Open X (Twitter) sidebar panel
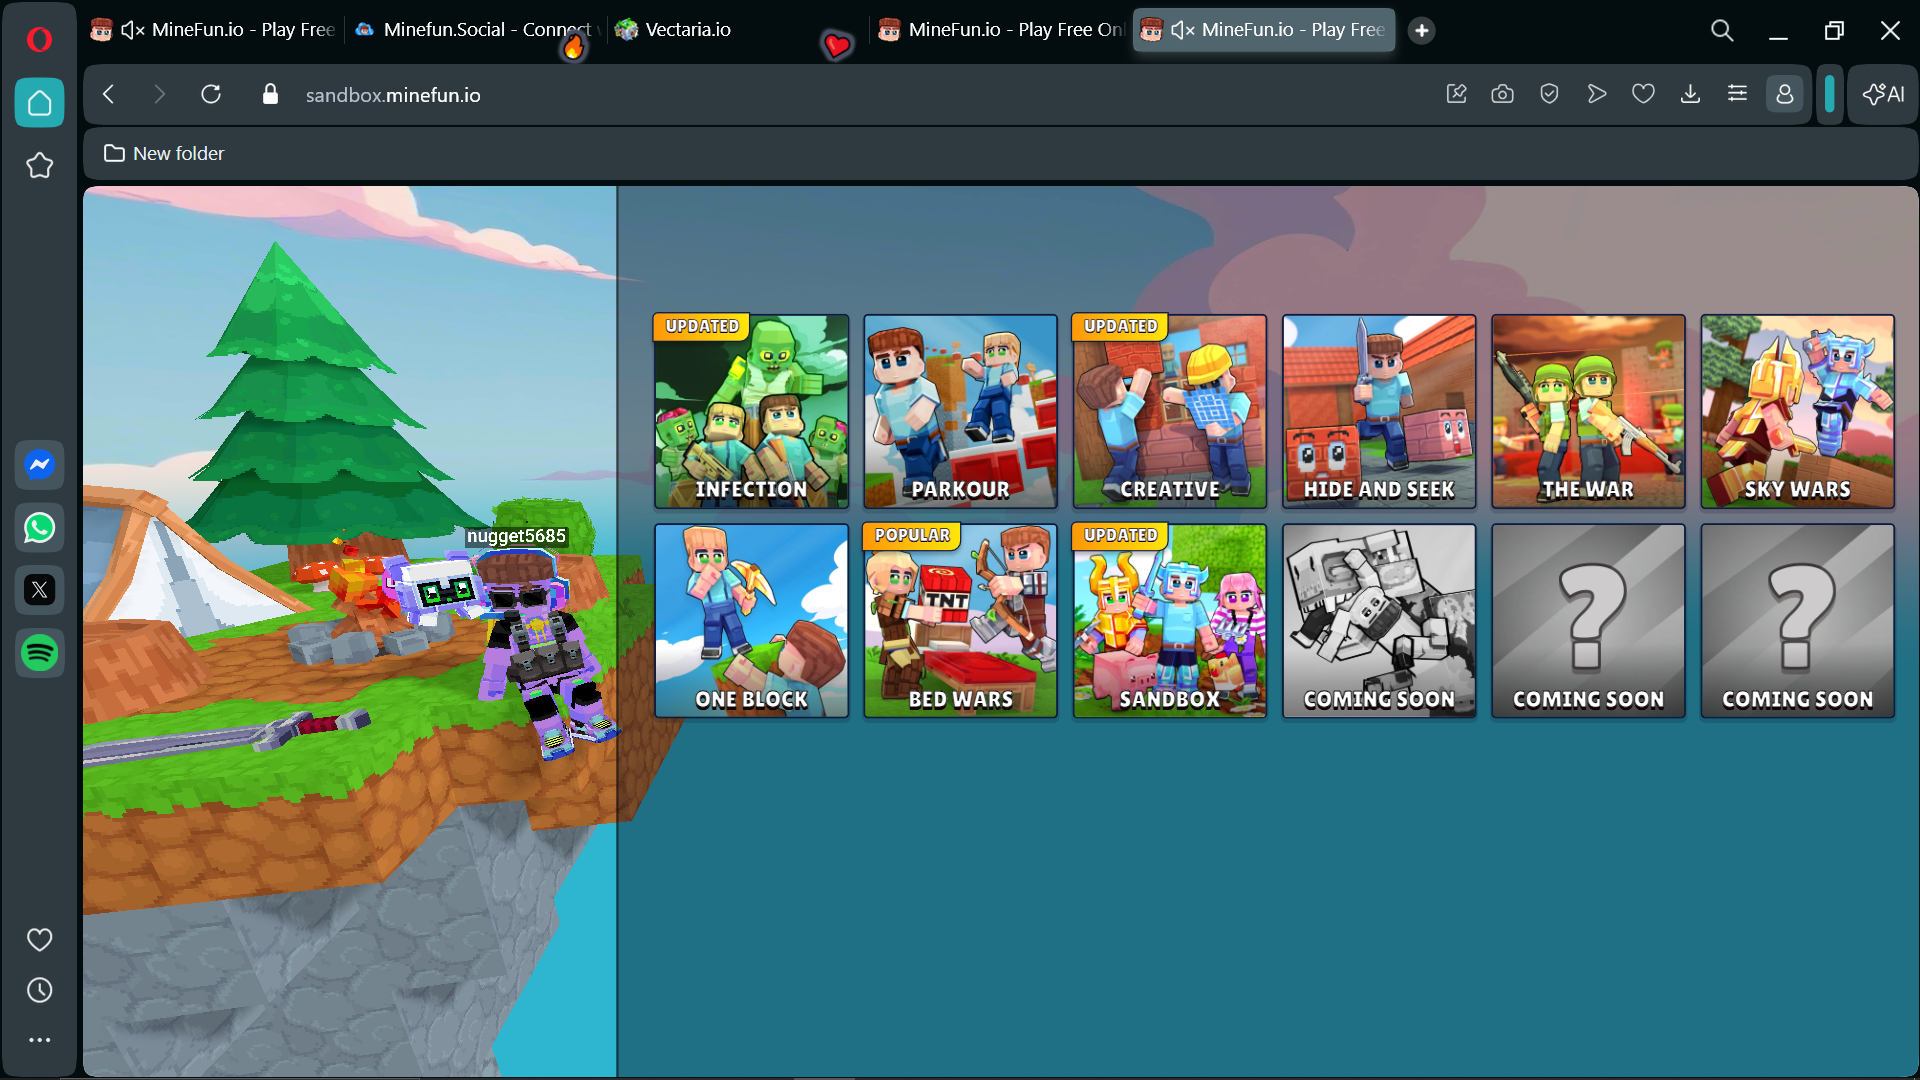The width and height of the screenshot is (1920, 1080). tap(39, 590)
